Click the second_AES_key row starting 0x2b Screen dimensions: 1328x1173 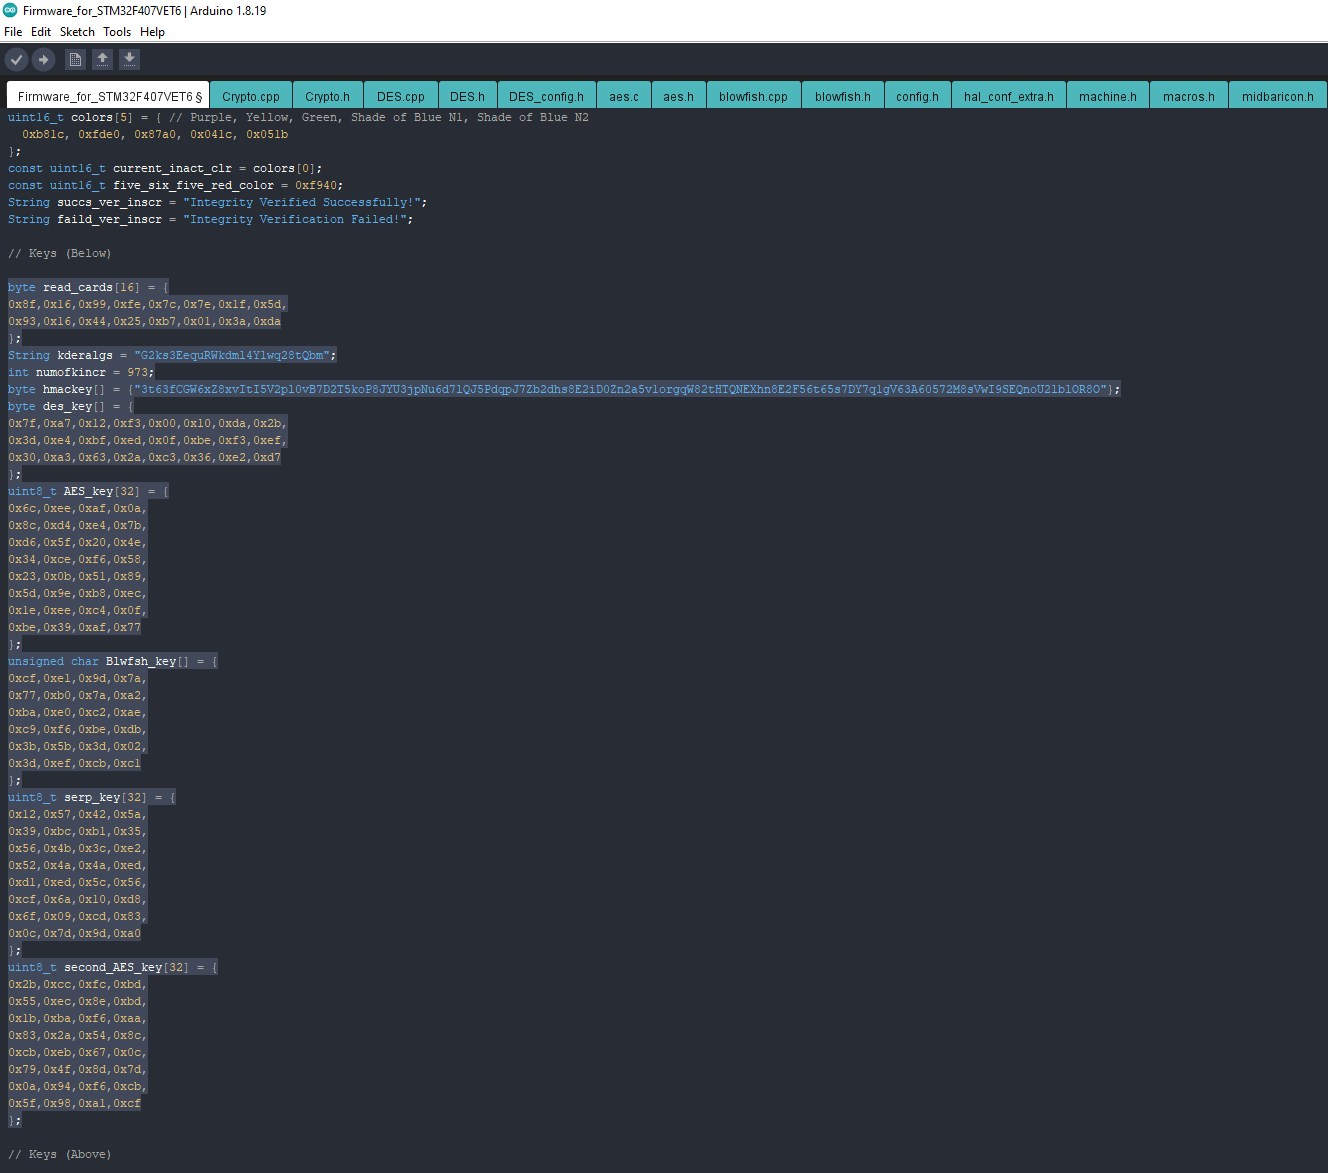pos(78,984)
